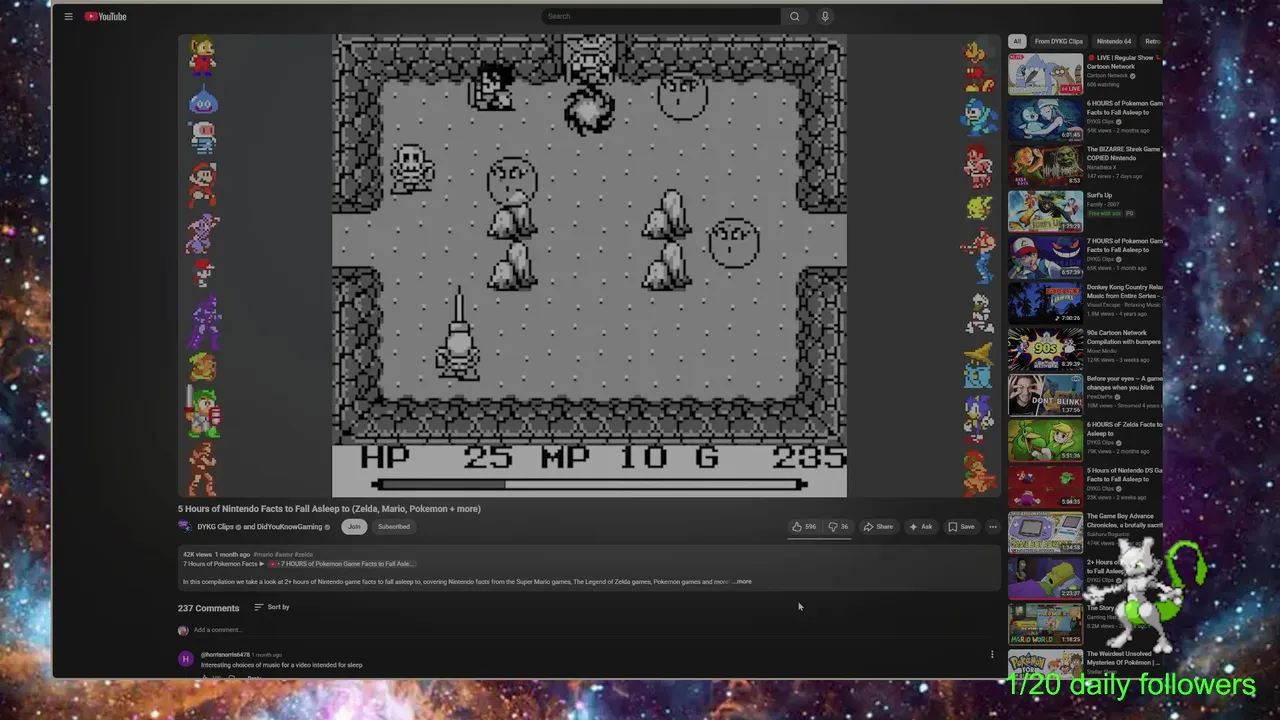
Task: Click the #mario hashtag in the description
Action: (x=263, y=554)
